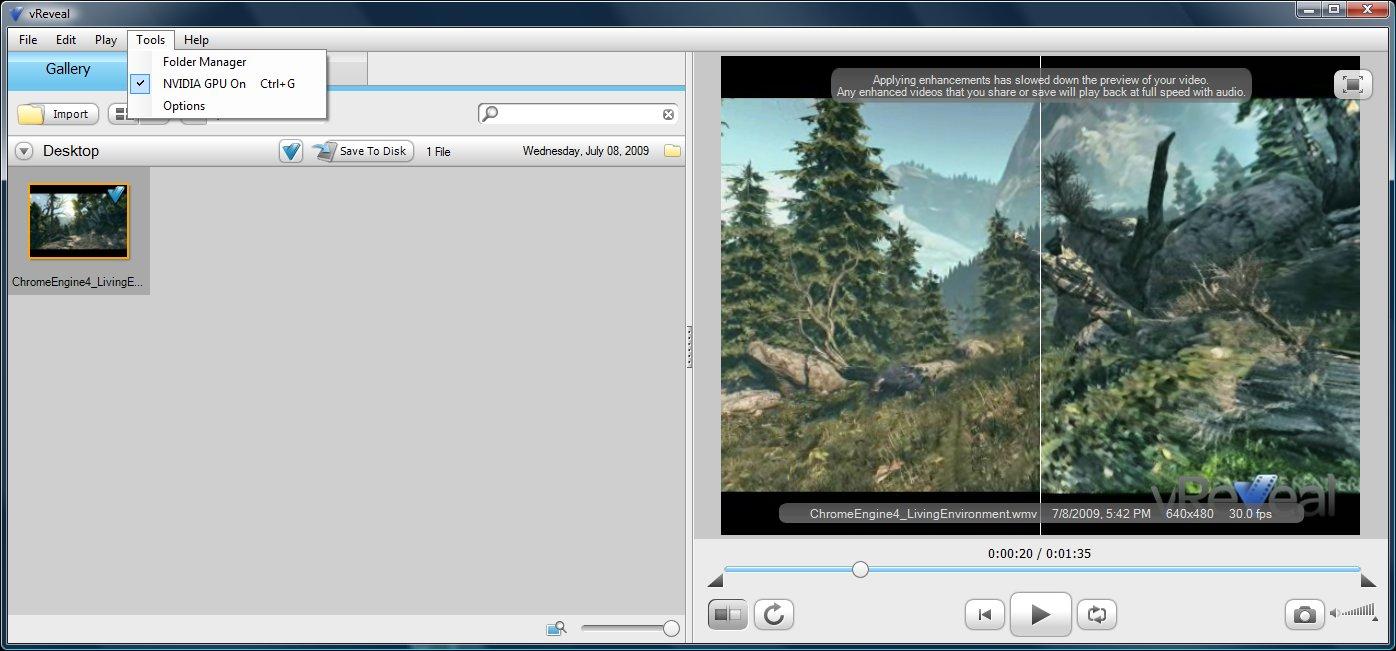The height and width of the screenshot is (651, 1396).
Task: Click the search magnifier icon
Action: tap(490, 114)
